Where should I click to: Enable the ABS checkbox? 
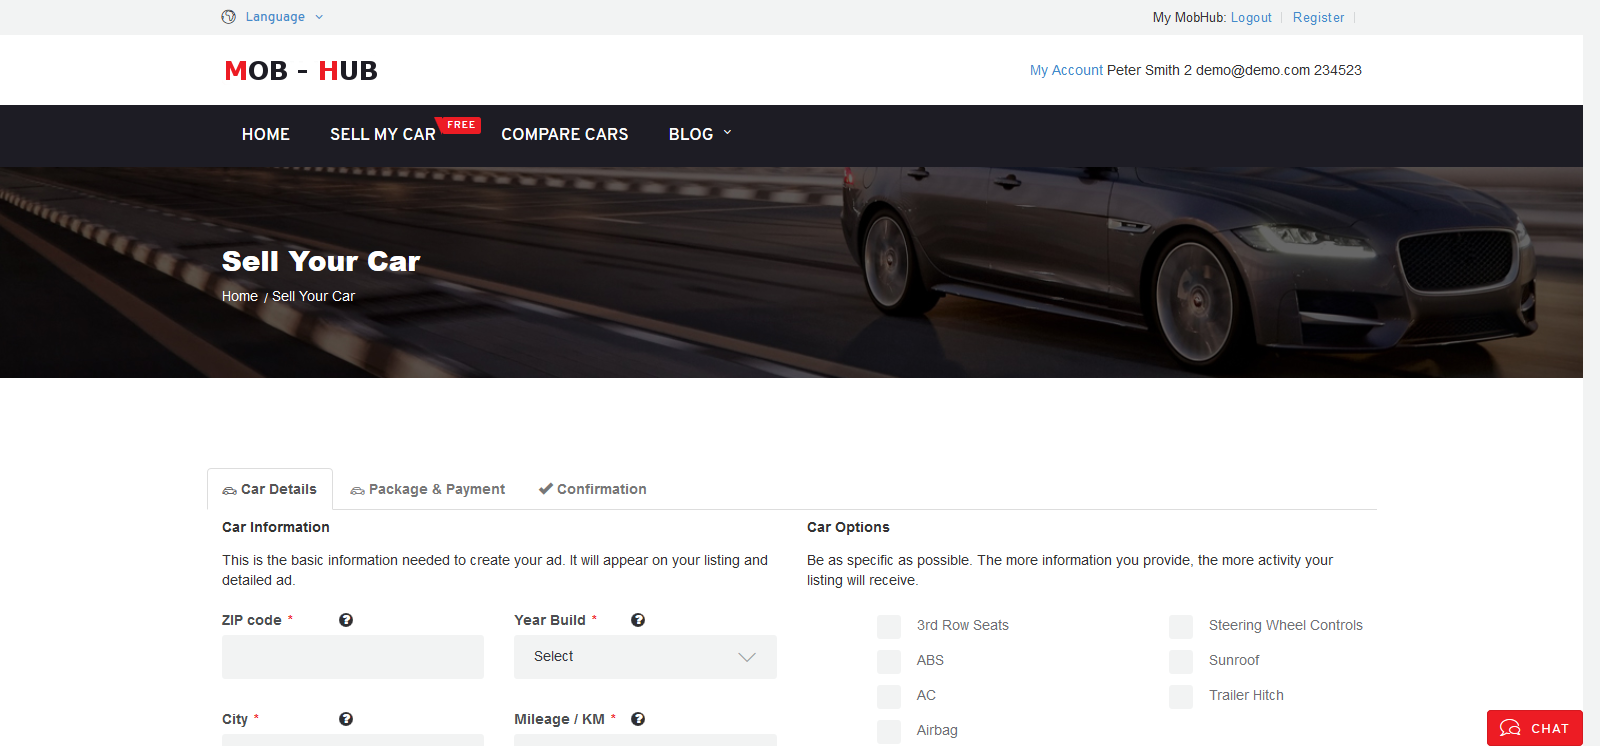[889, 662]
